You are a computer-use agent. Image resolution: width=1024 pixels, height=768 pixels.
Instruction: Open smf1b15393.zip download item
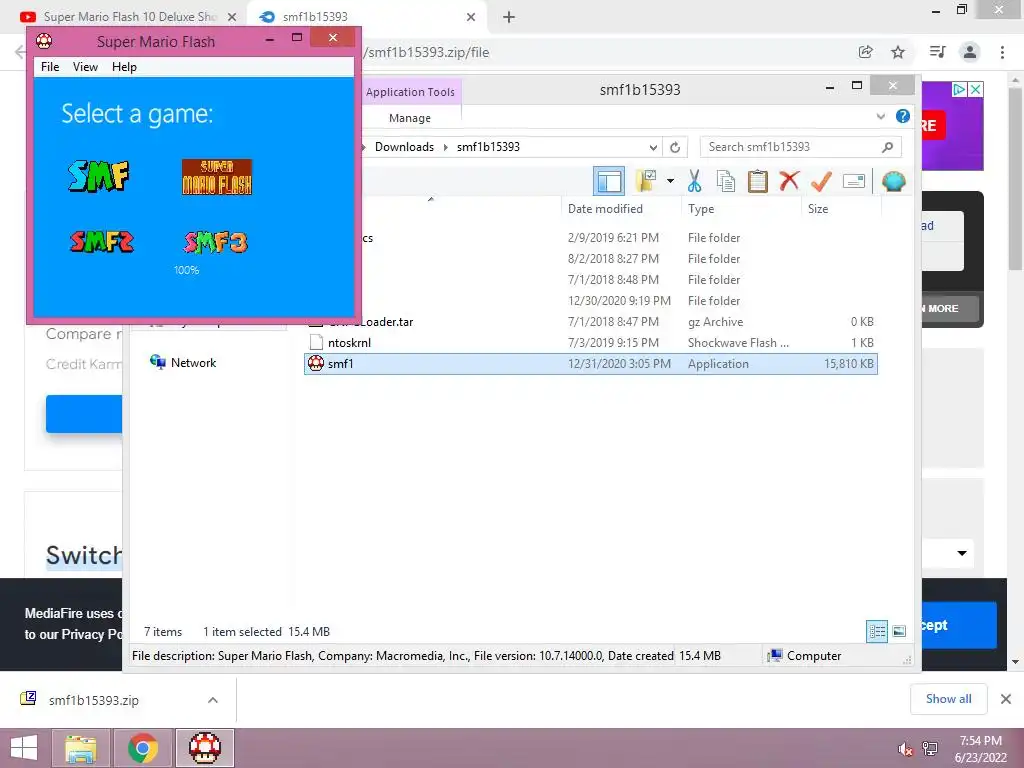93,700
